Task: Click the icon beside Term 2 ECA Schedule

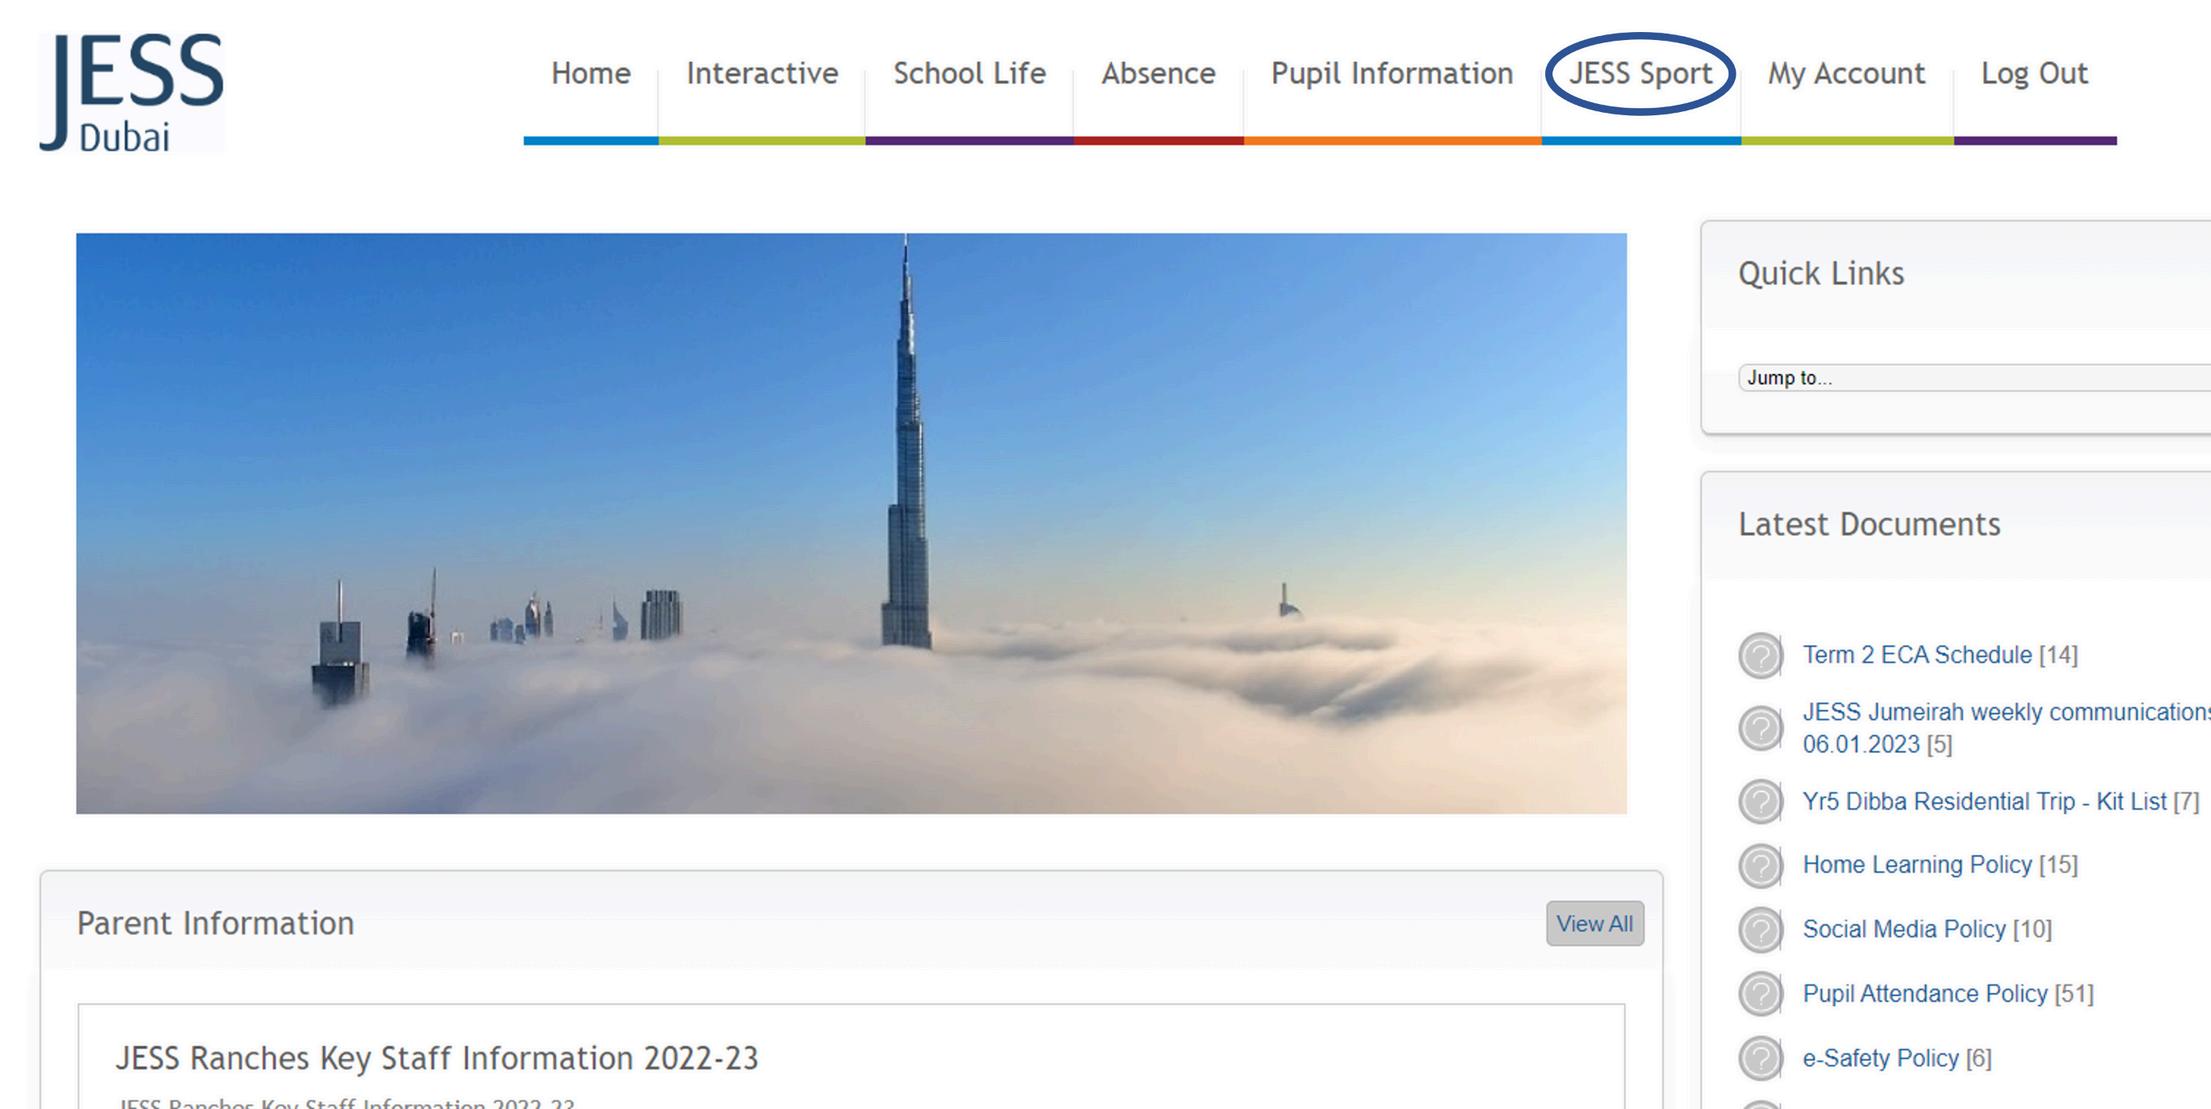Action: coord(1760,656)
